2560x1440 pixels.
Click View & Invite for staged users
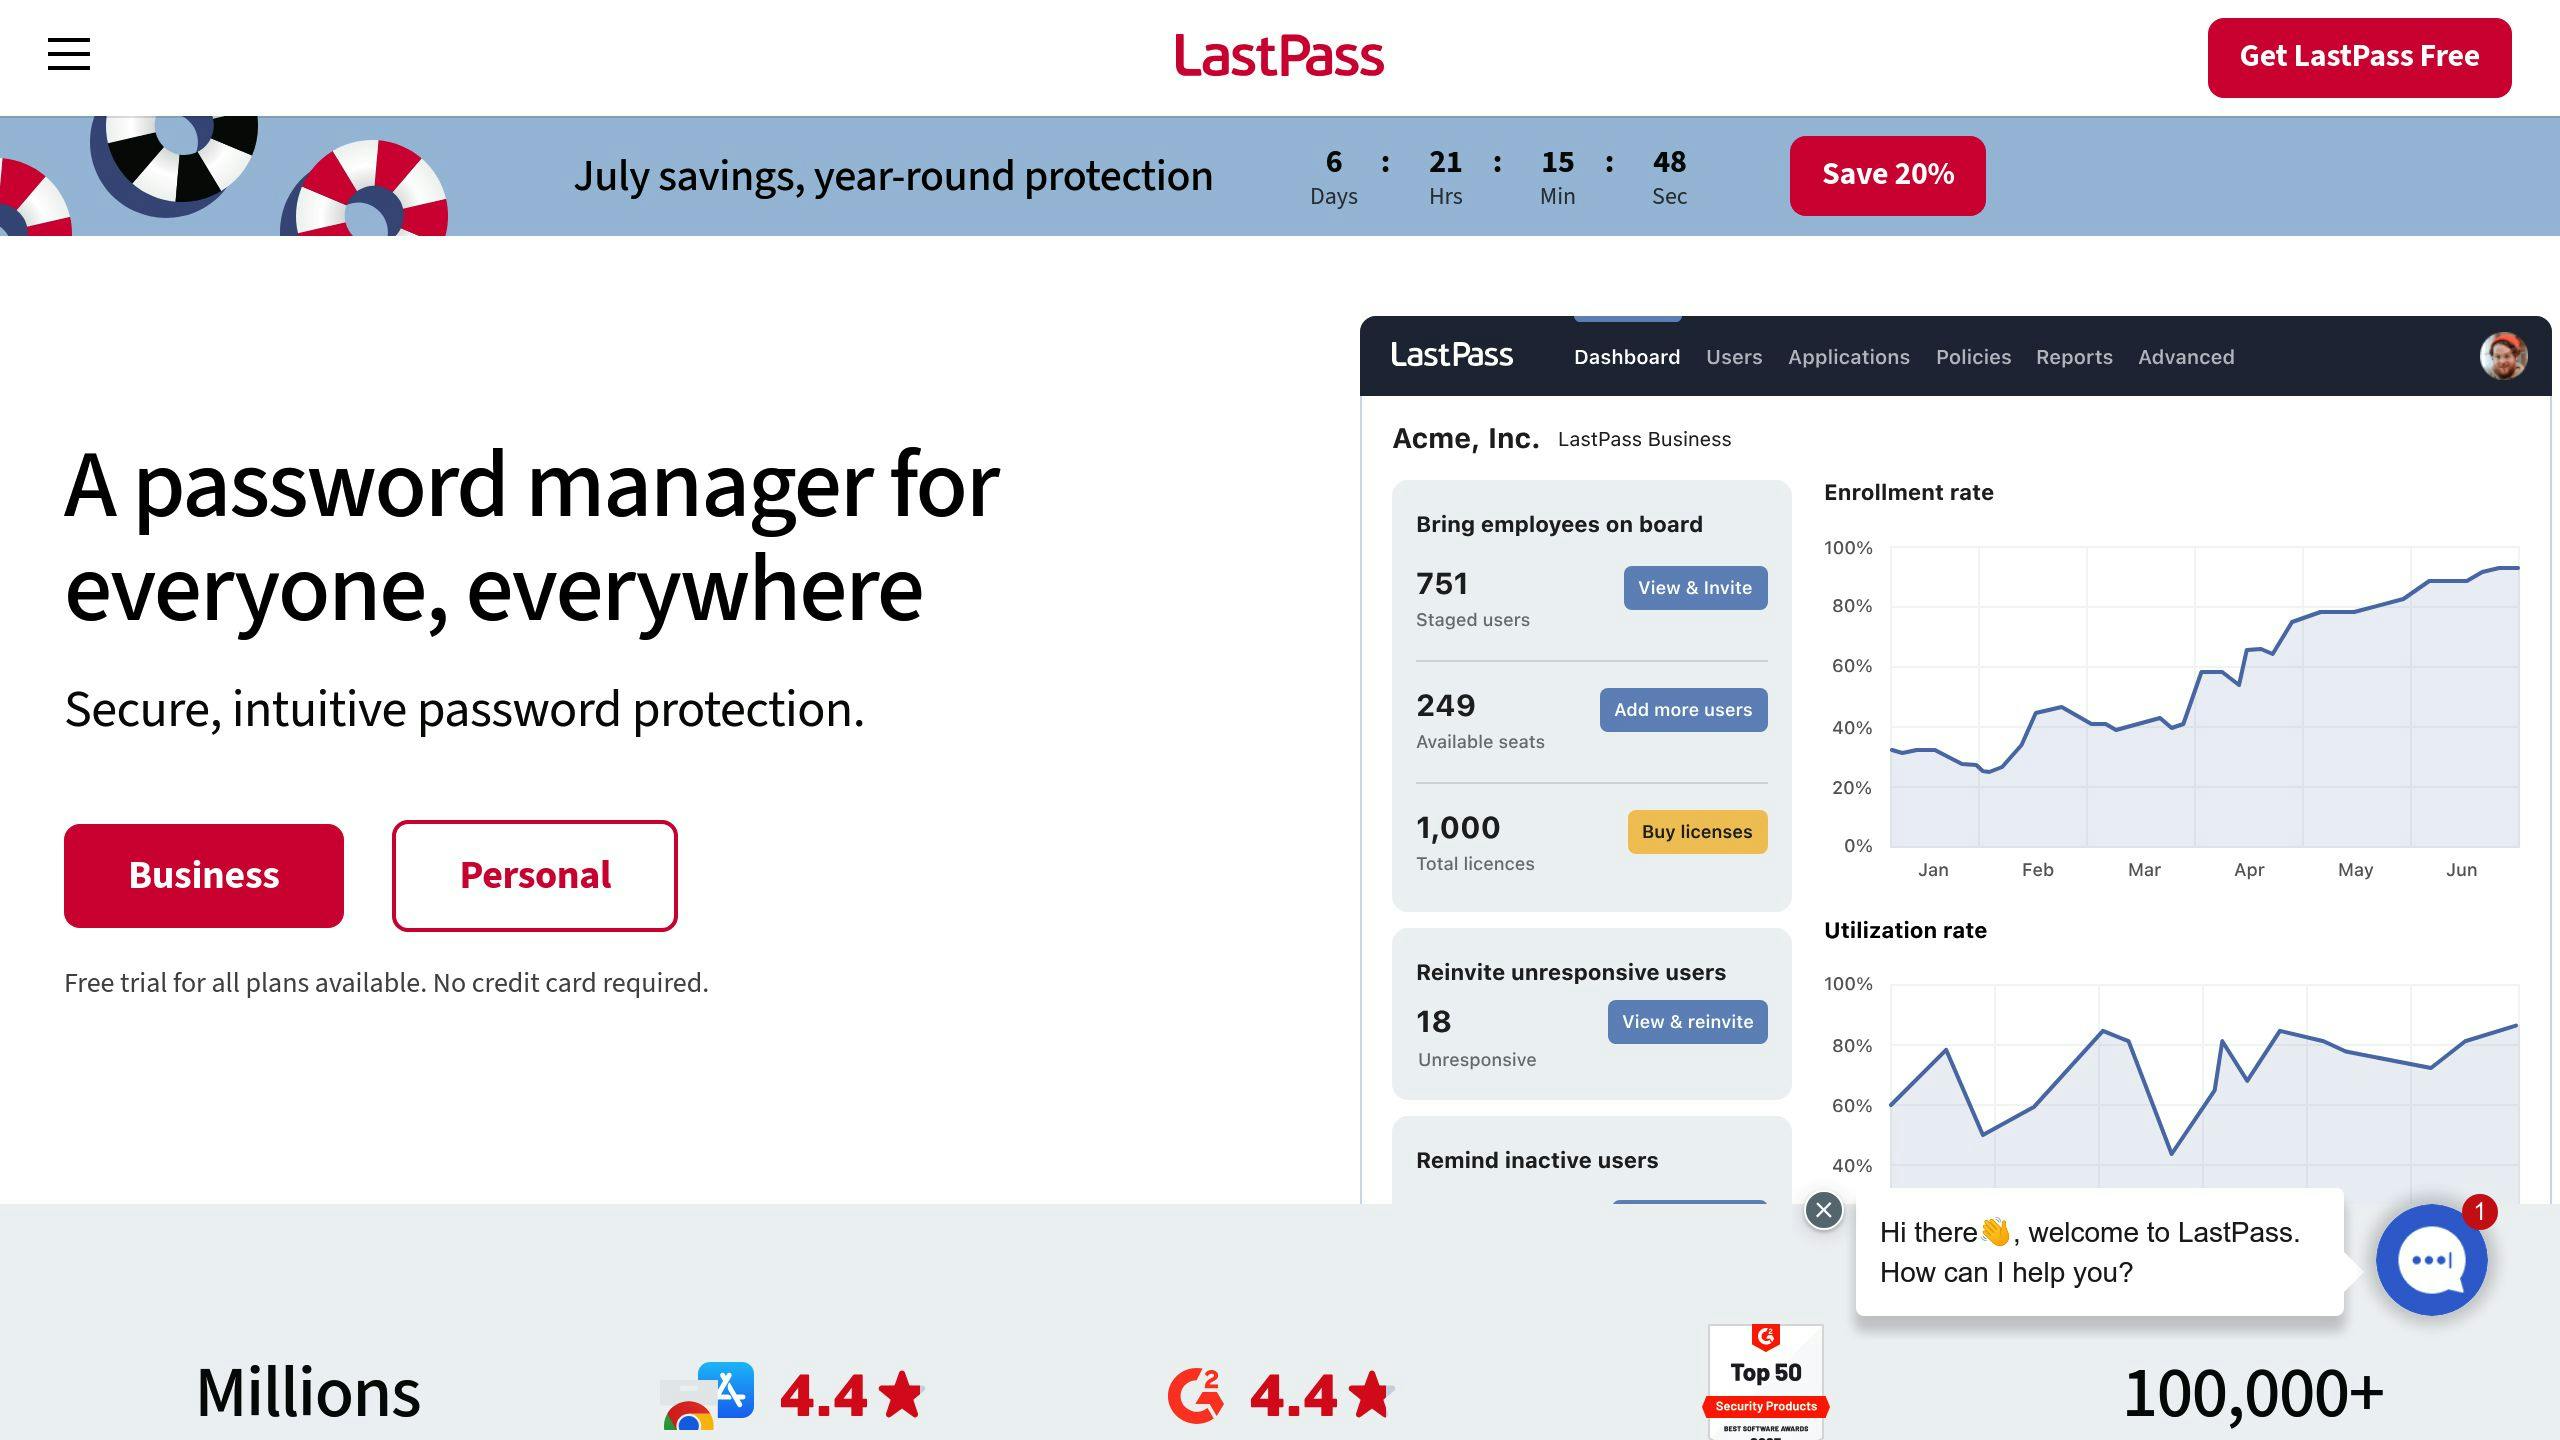point(1695,588)
